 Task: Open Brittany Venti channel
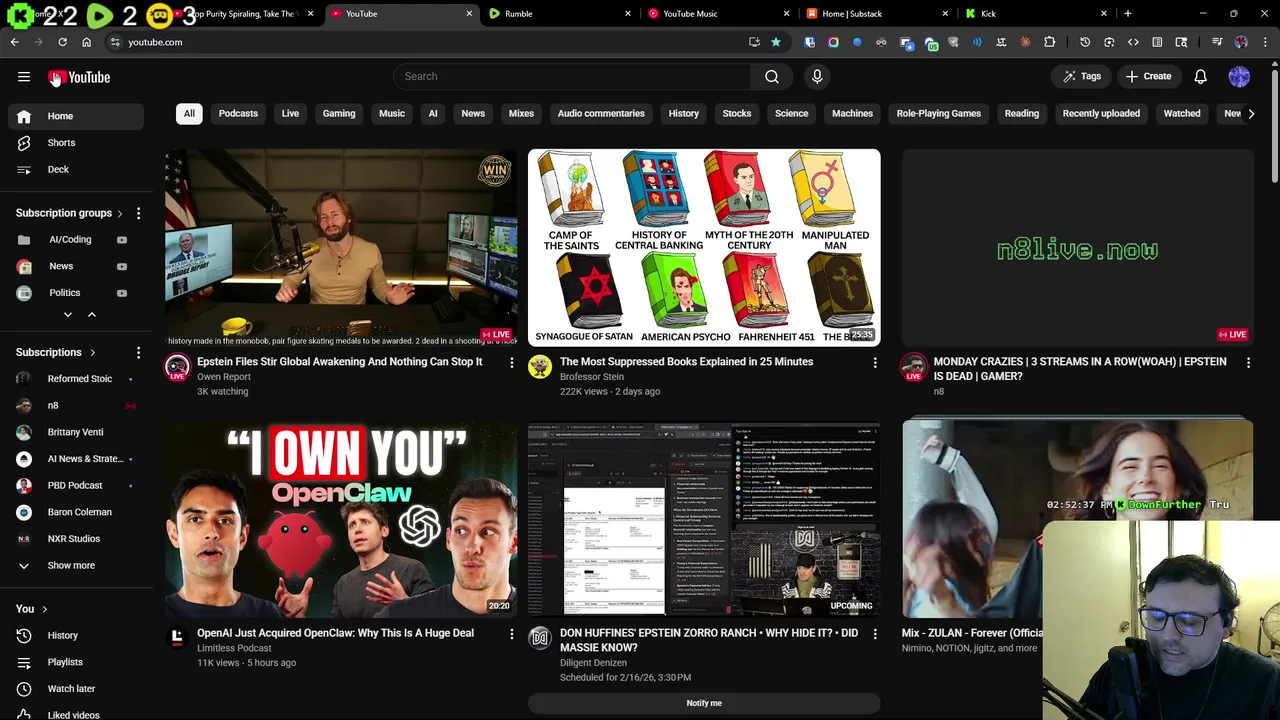76,432
